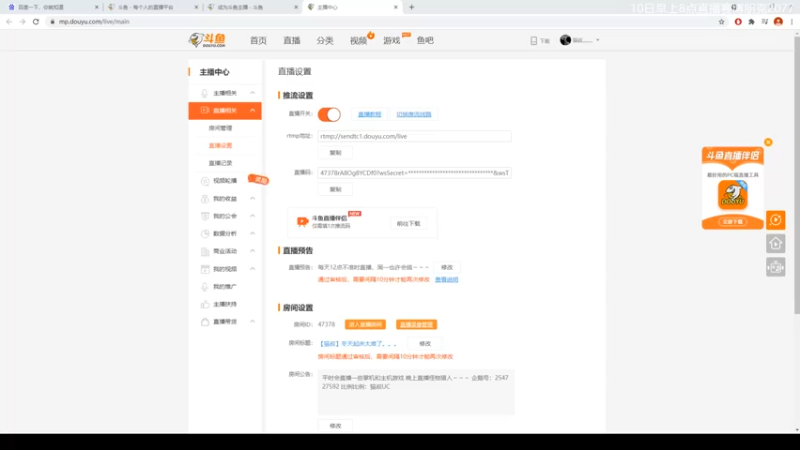The width and height of the screenshot is (800, 450).
Task: Expand the 我的收益 section chevron
Action: pyautogui.click(x=253, y=198)
